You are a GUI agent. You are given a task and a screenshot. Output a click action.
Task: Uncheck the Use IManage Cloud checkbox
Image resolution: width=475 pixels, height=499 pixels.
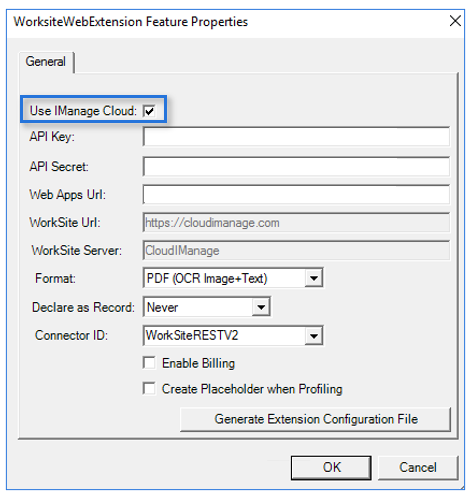coord(149,111)
